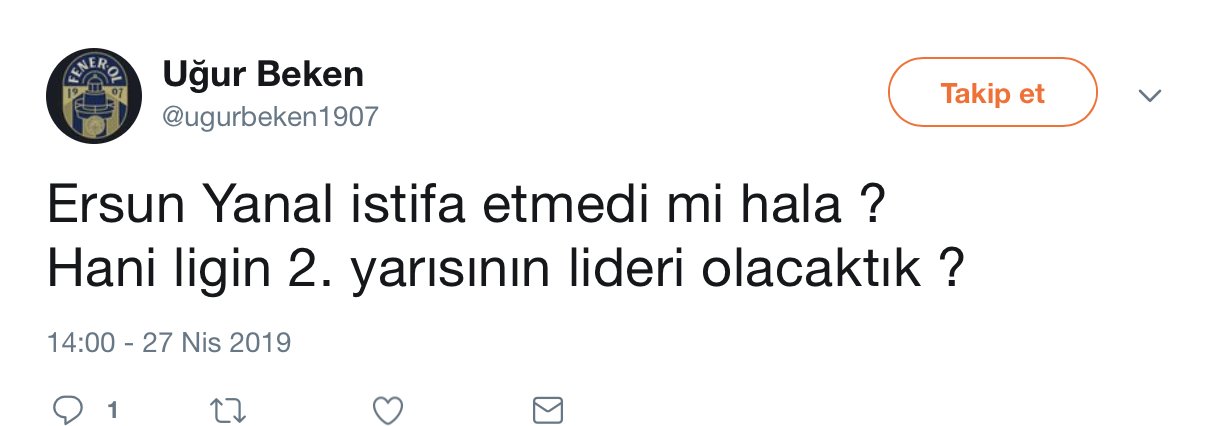The image size is (1220, 426).
Task: Send tweet via the envelope message icon
Action: [547, 410]
